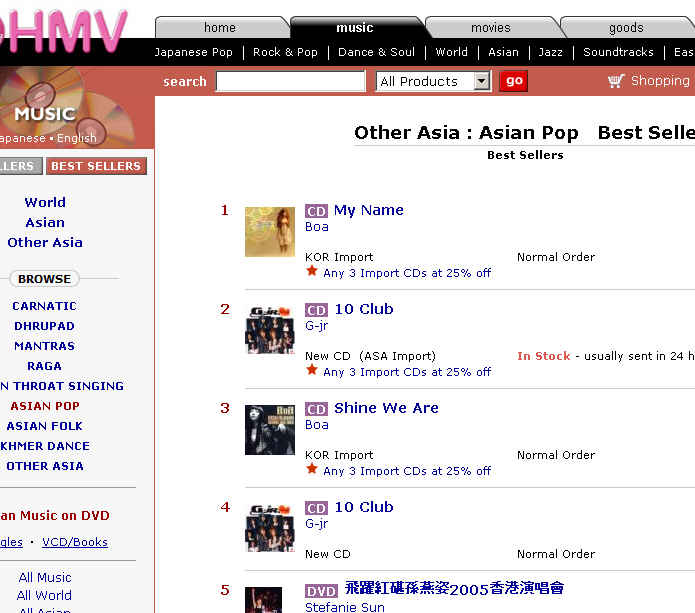Click CD format icon next to My Name
Image resolution: width=695 pixels, height=613 pixels.
point(316,211)
